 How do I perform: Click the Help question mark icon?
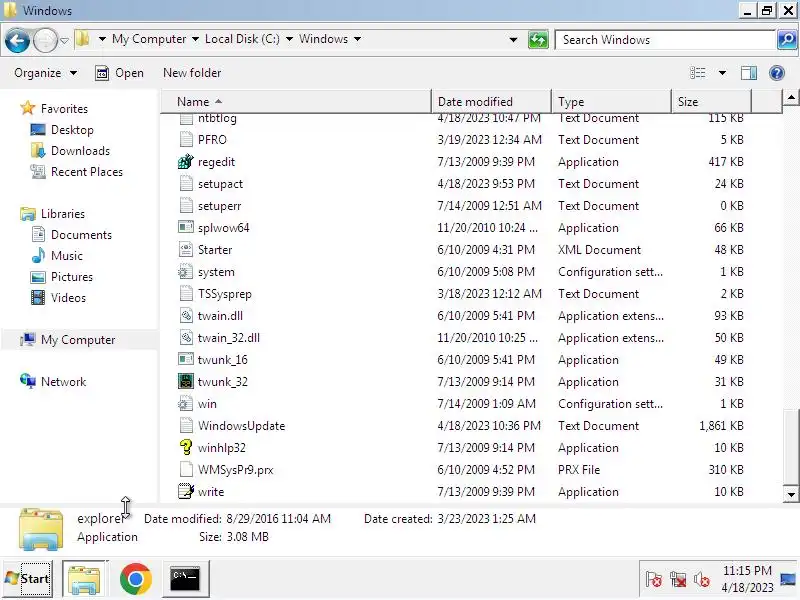777,73
